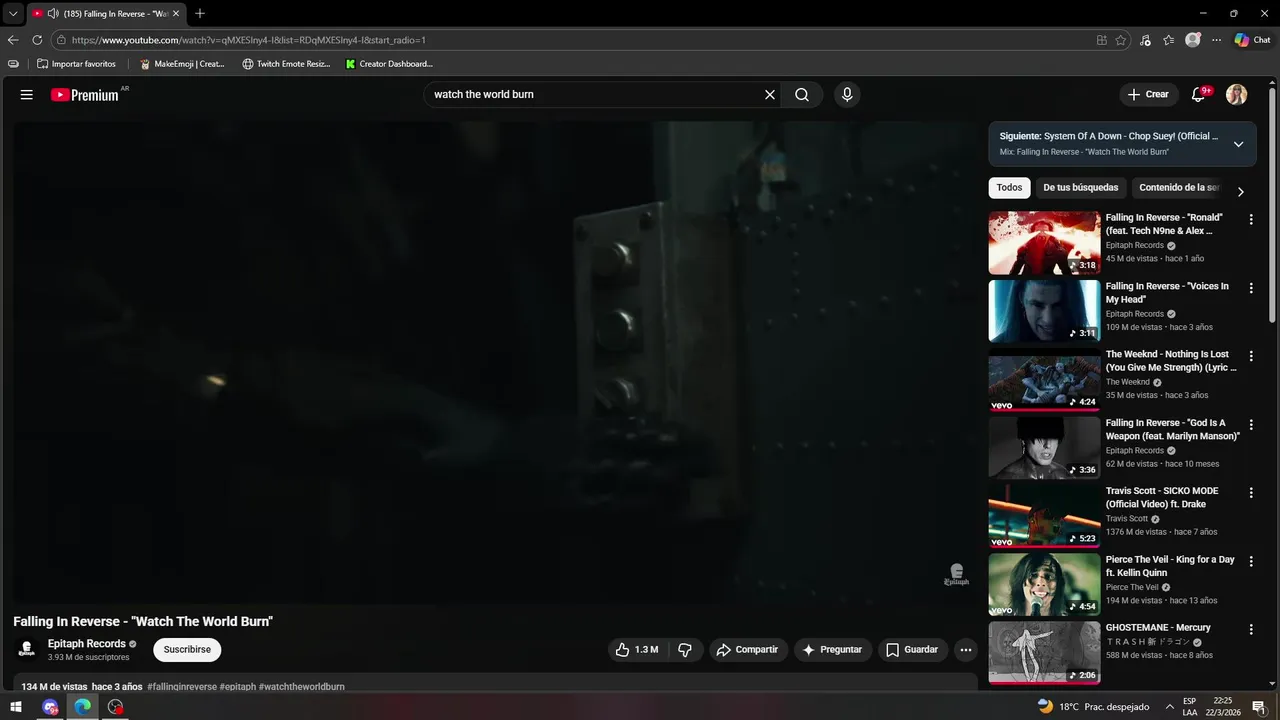Go back in browser
This screenshot has width=1280, height=720.
pyautogui.click(x=13, y=40)
